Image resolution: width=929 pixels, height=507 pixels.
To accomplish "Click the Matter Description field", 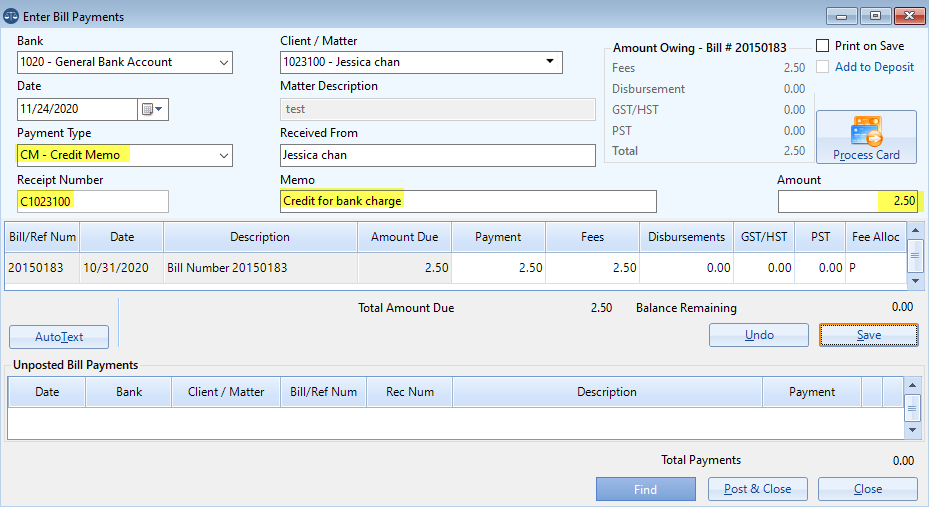I will [437, 109].
